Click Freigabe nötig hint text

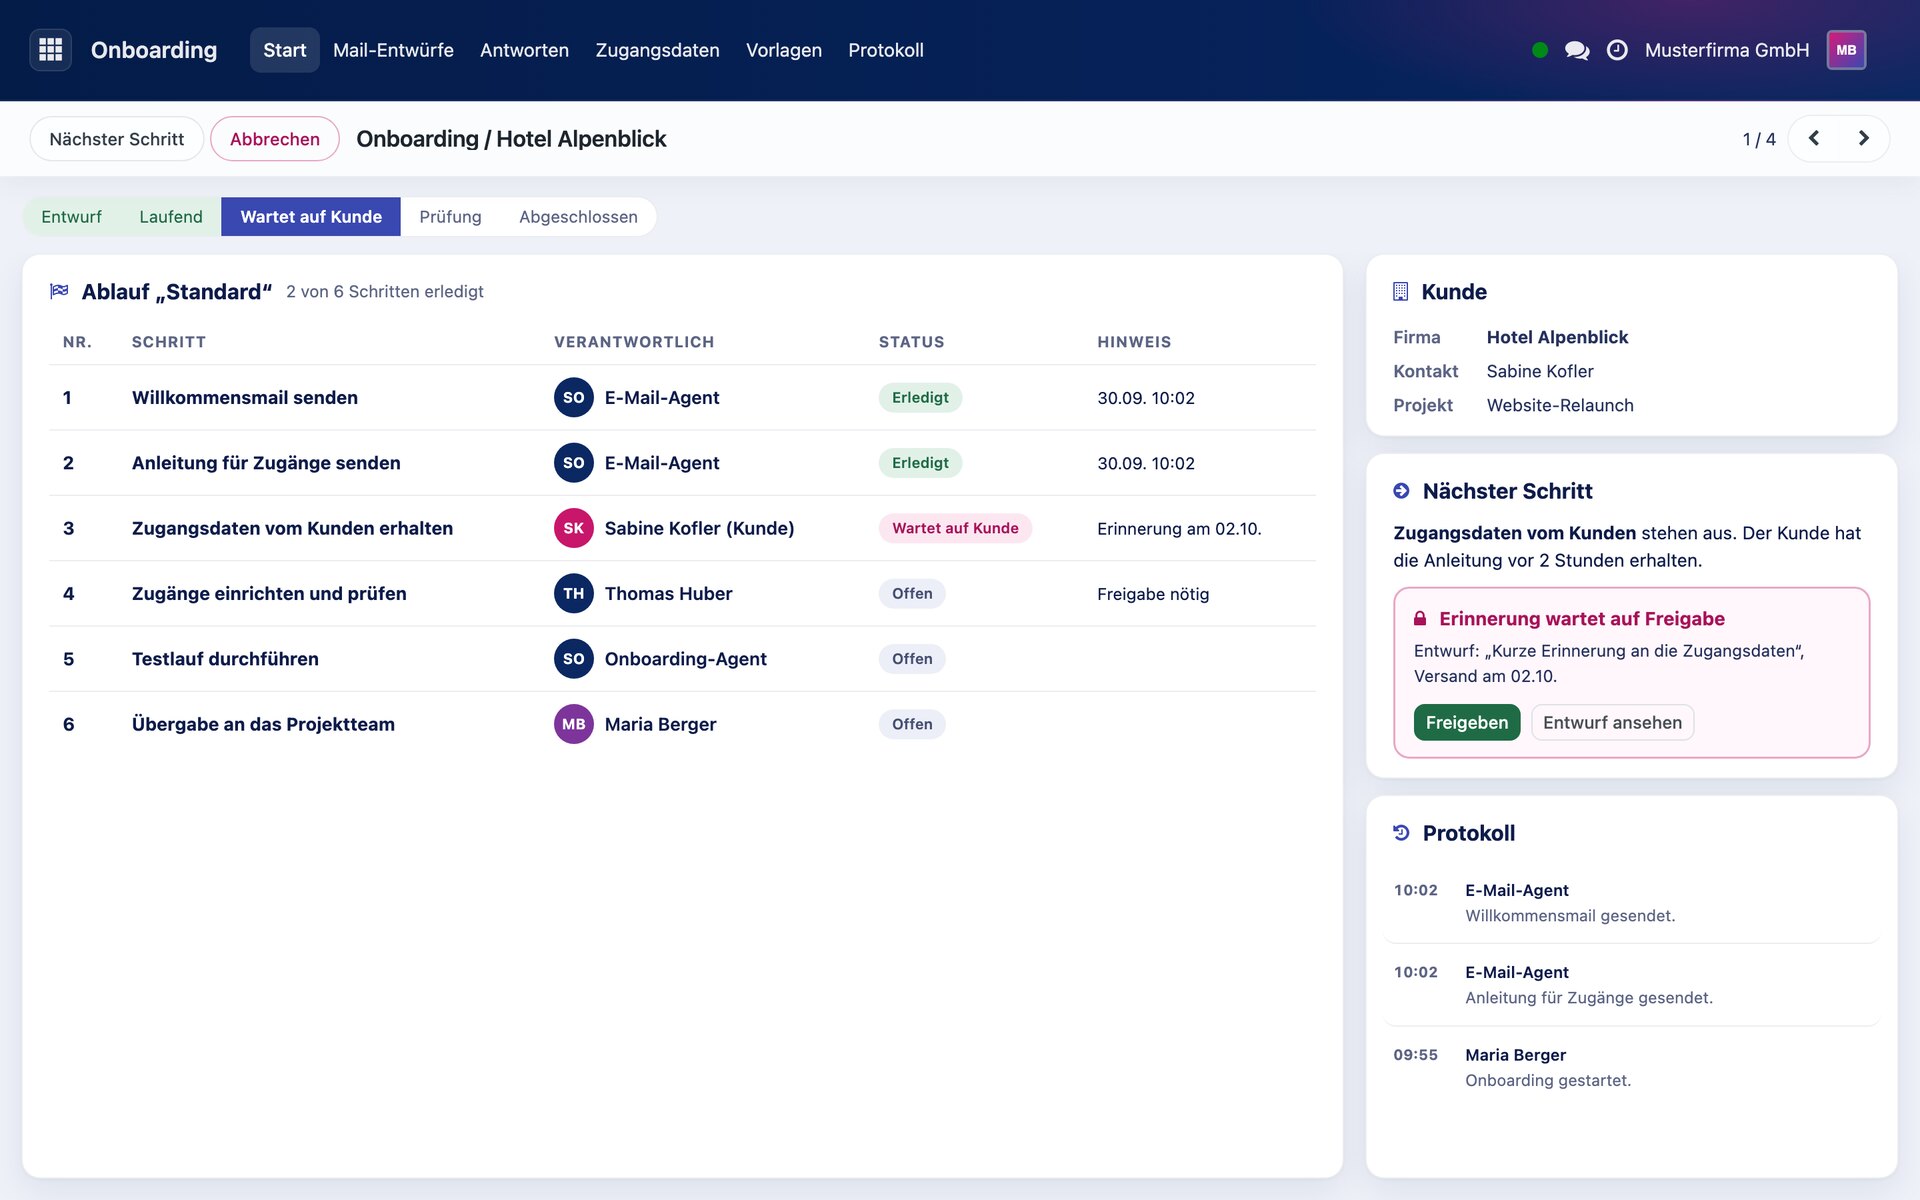[1153, 594]
